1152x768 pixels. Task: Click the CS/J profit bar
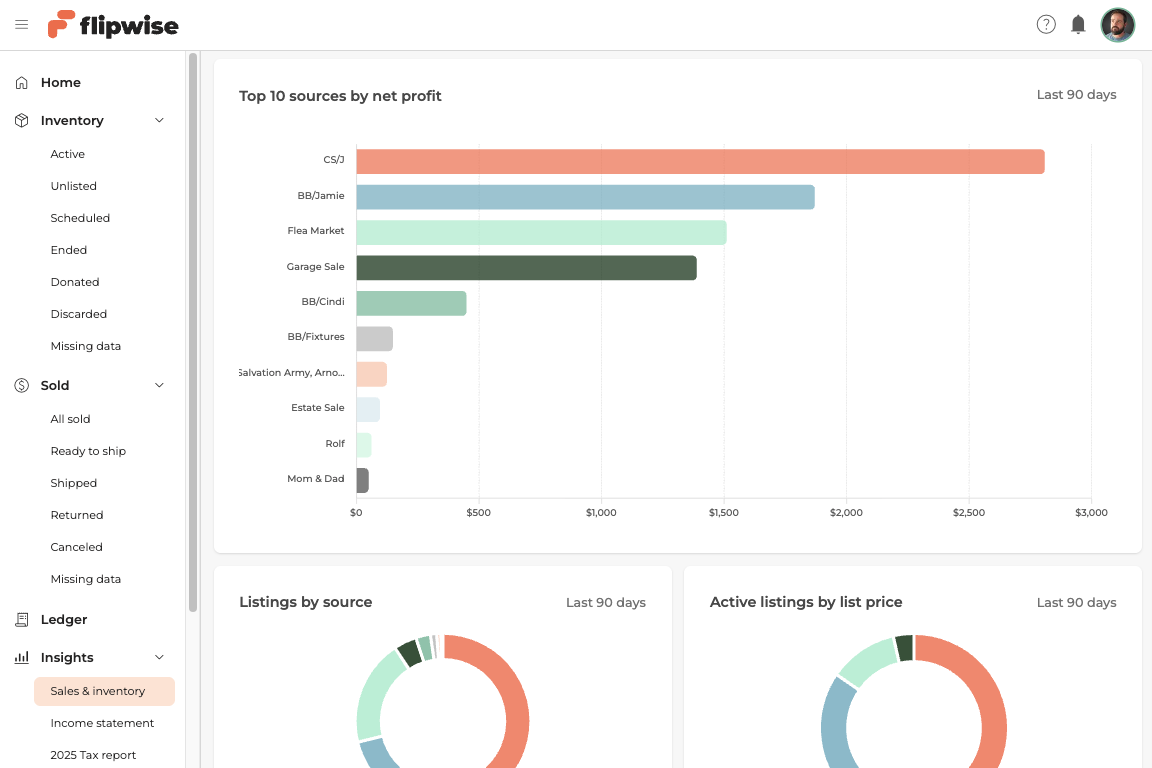coord(700,162)
